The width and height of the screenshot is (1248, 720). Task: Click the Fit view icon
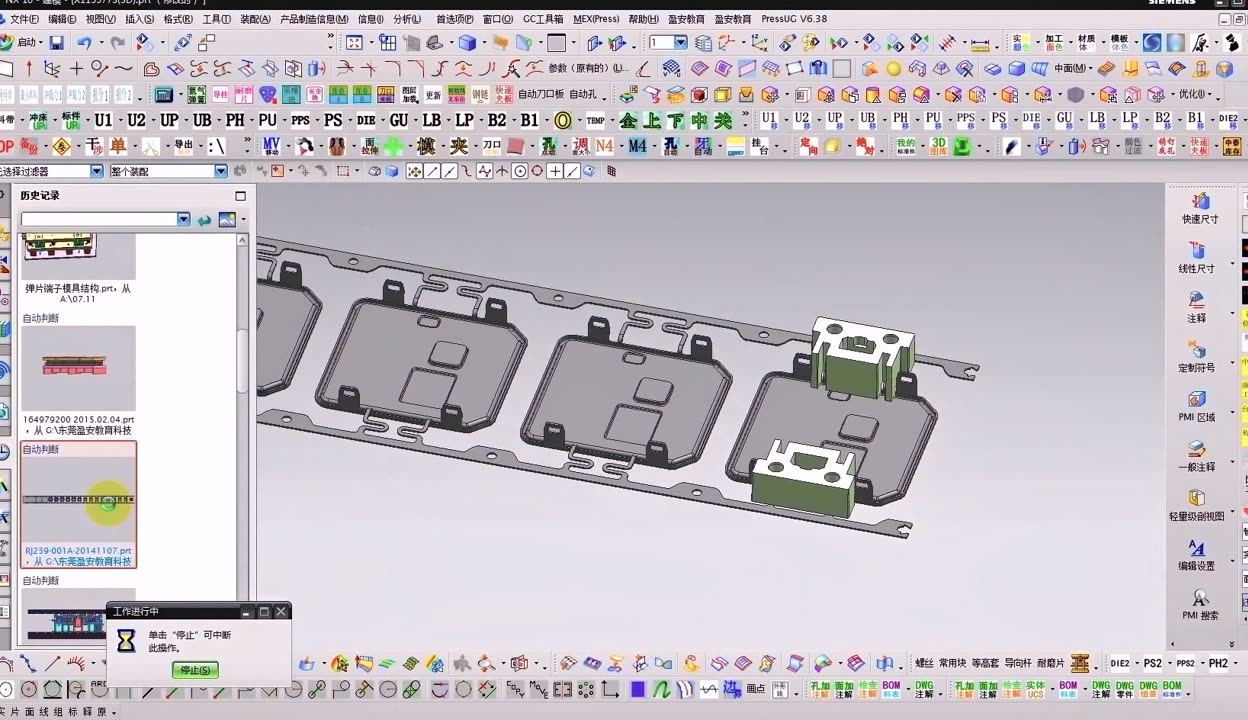pyautogui.click(x=354, y=43)
